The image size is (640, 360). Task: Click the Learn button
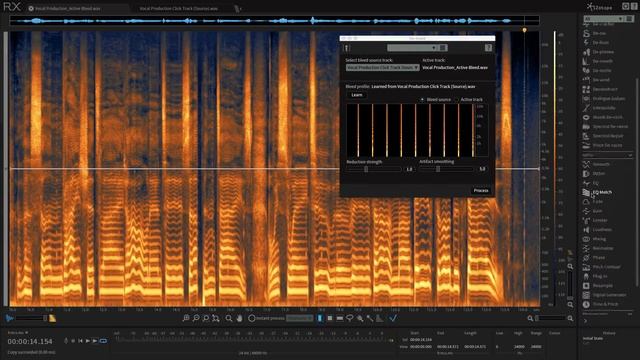pos(356,95)
